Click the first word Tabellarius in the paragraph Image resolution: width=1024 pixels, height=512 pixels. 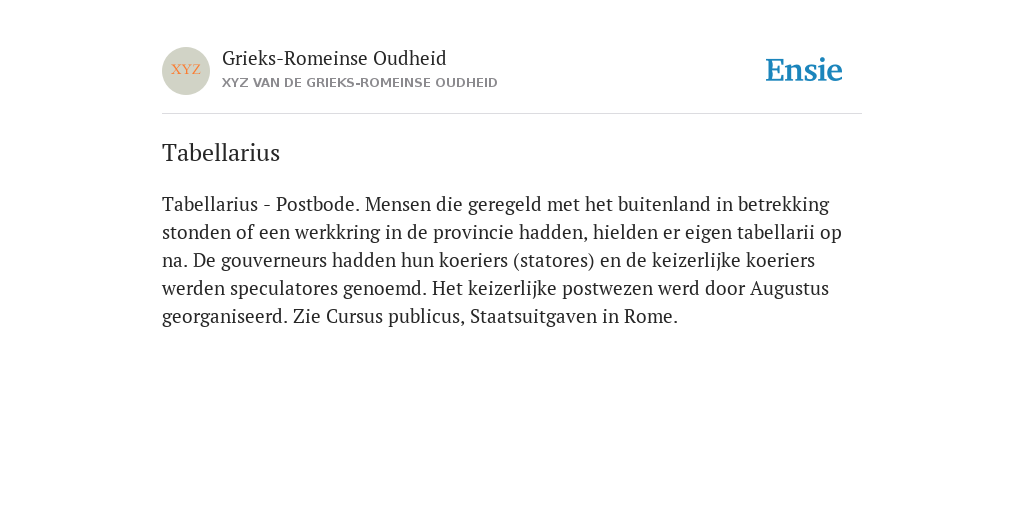click(210, 204)
